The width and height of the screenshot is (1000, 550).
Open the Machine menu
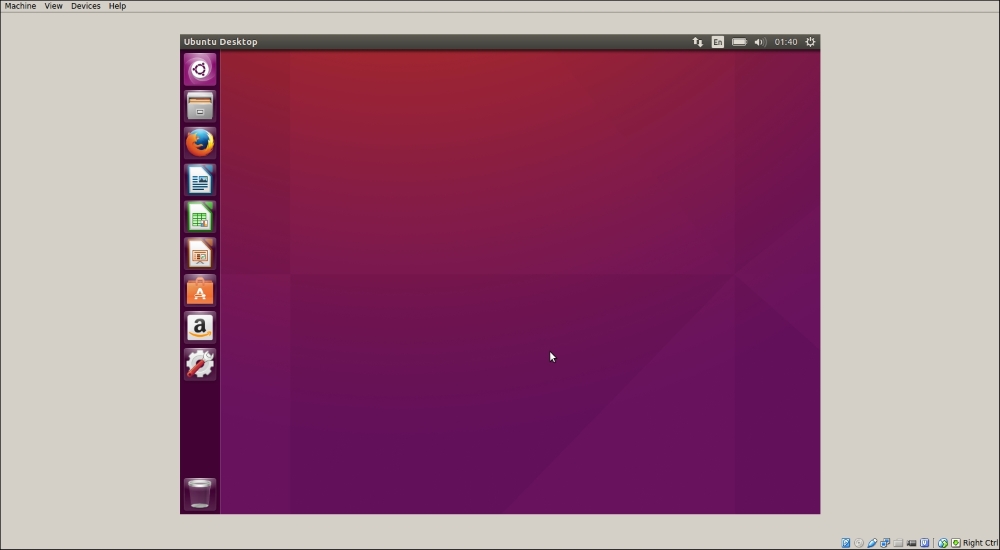tap(20, 6)
